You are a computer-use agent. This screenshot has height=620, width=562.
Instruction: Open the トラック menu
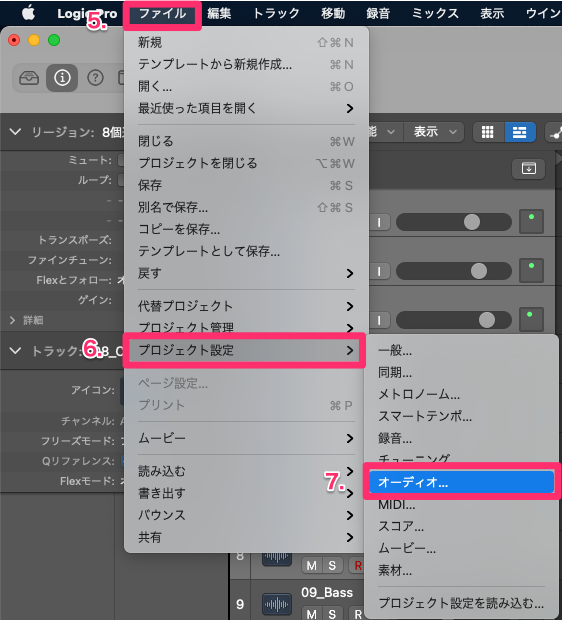(276, 13)
